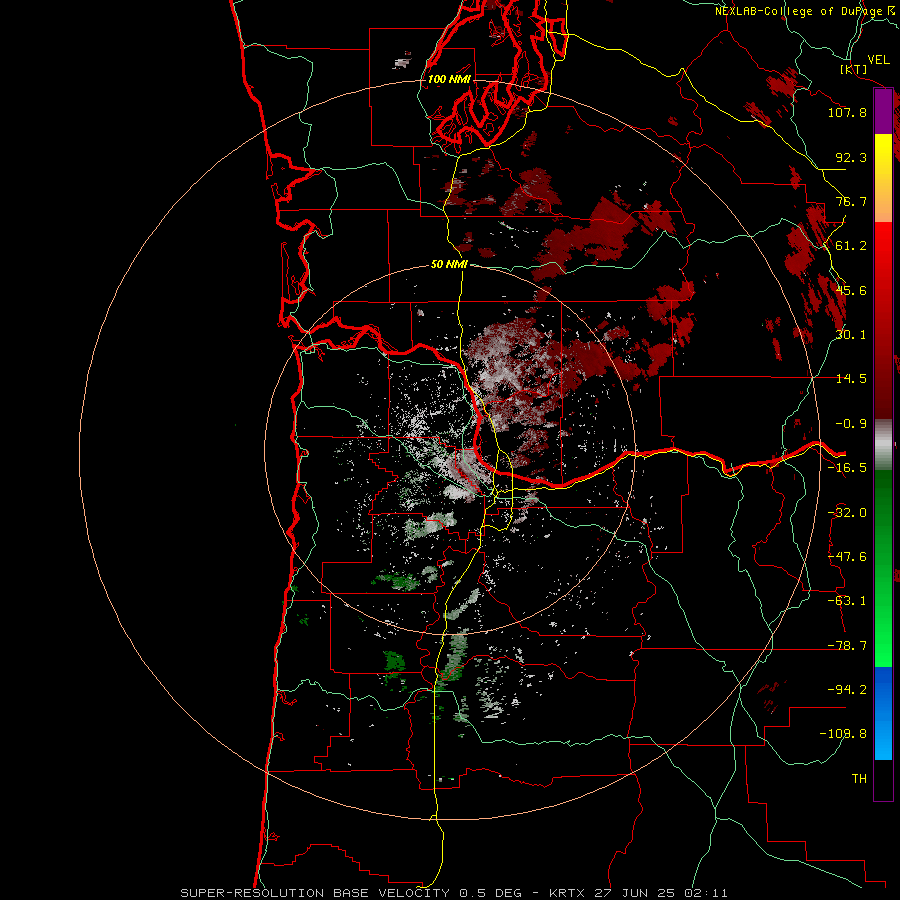Image resolution: width=900 pixels, height=900 pixels.
Task: Click the 92.3 legend value
Action: point(851,157)
